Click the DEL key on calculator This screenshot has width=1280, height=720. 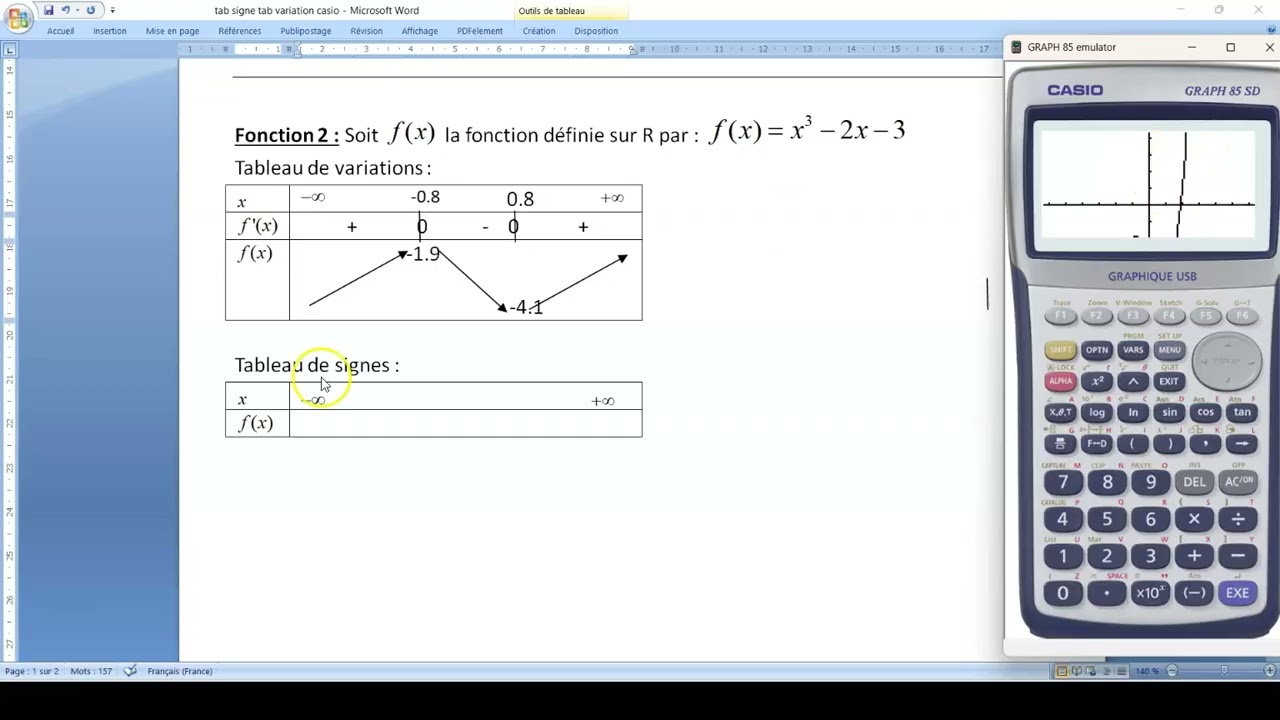click(1194, 482)
